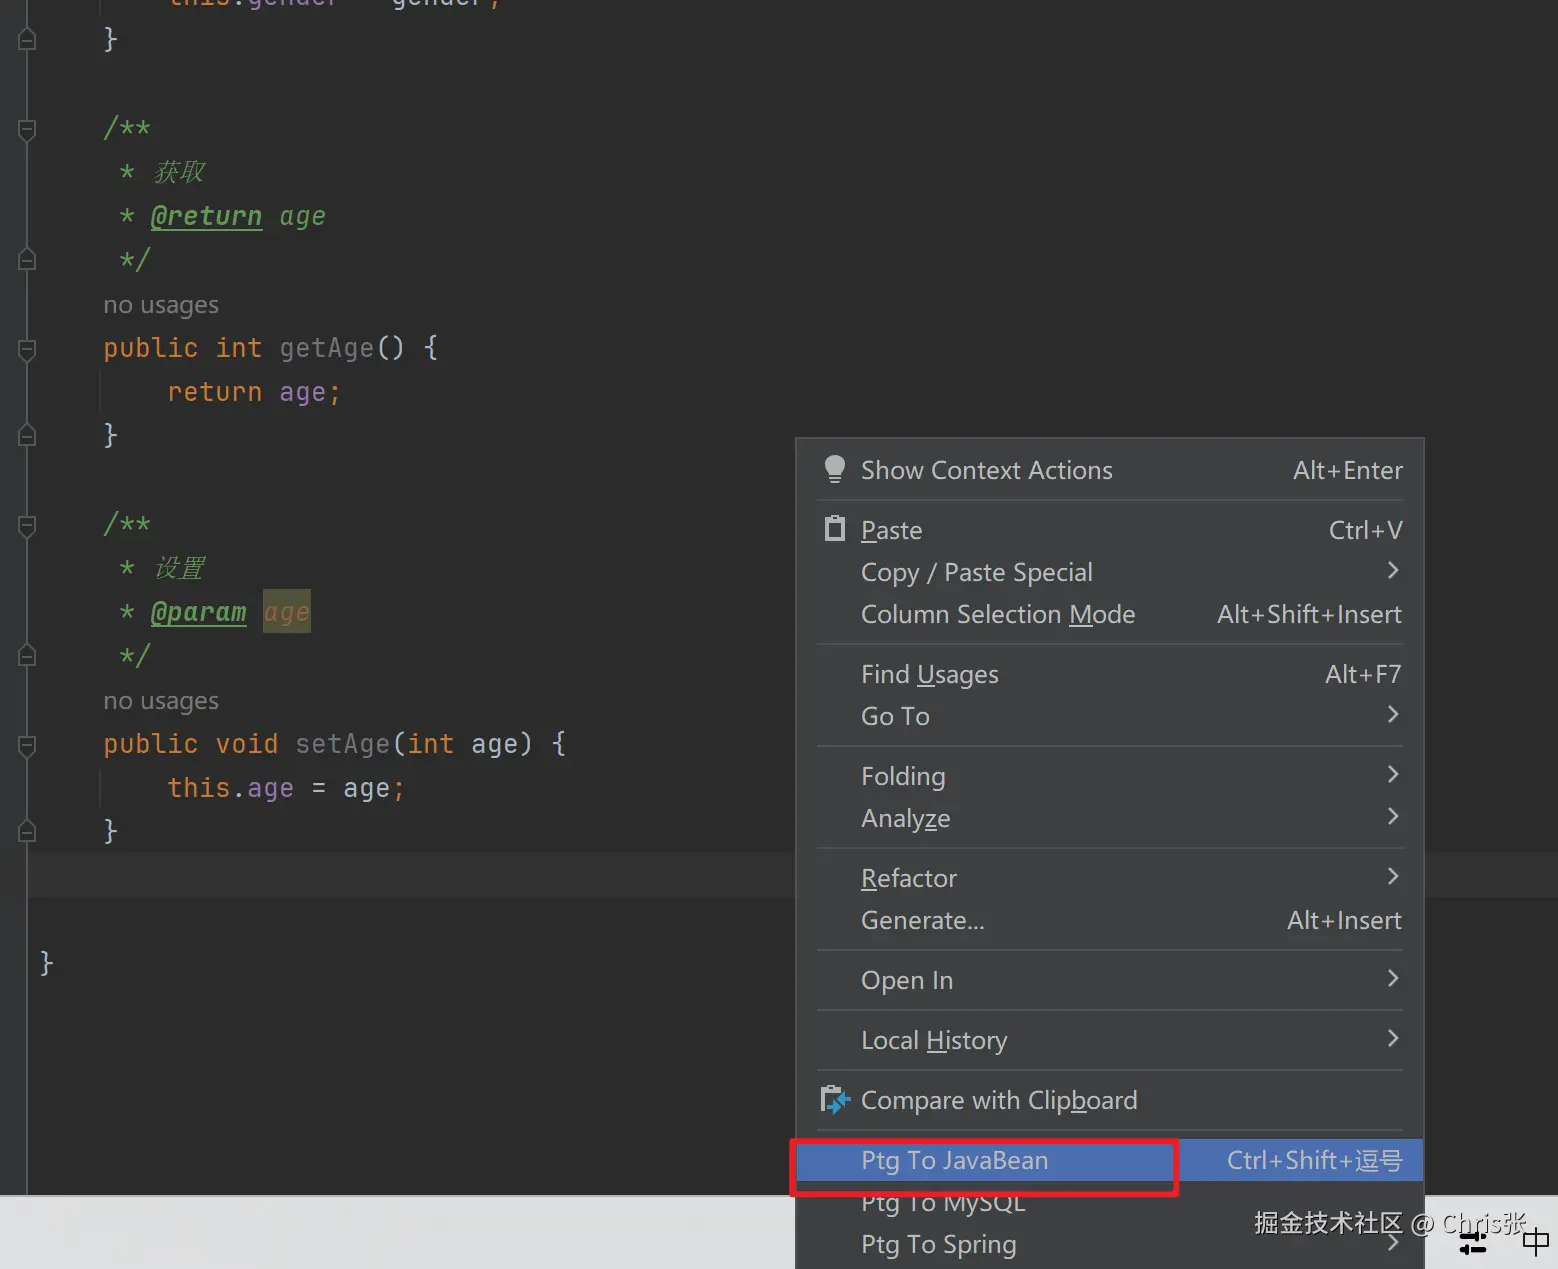The height and width of the screenshot is (1269, 1558).
Task: Choose Ptg To JavaBean menu item
Action: pyautogui.click(x=1110, y=1160)
